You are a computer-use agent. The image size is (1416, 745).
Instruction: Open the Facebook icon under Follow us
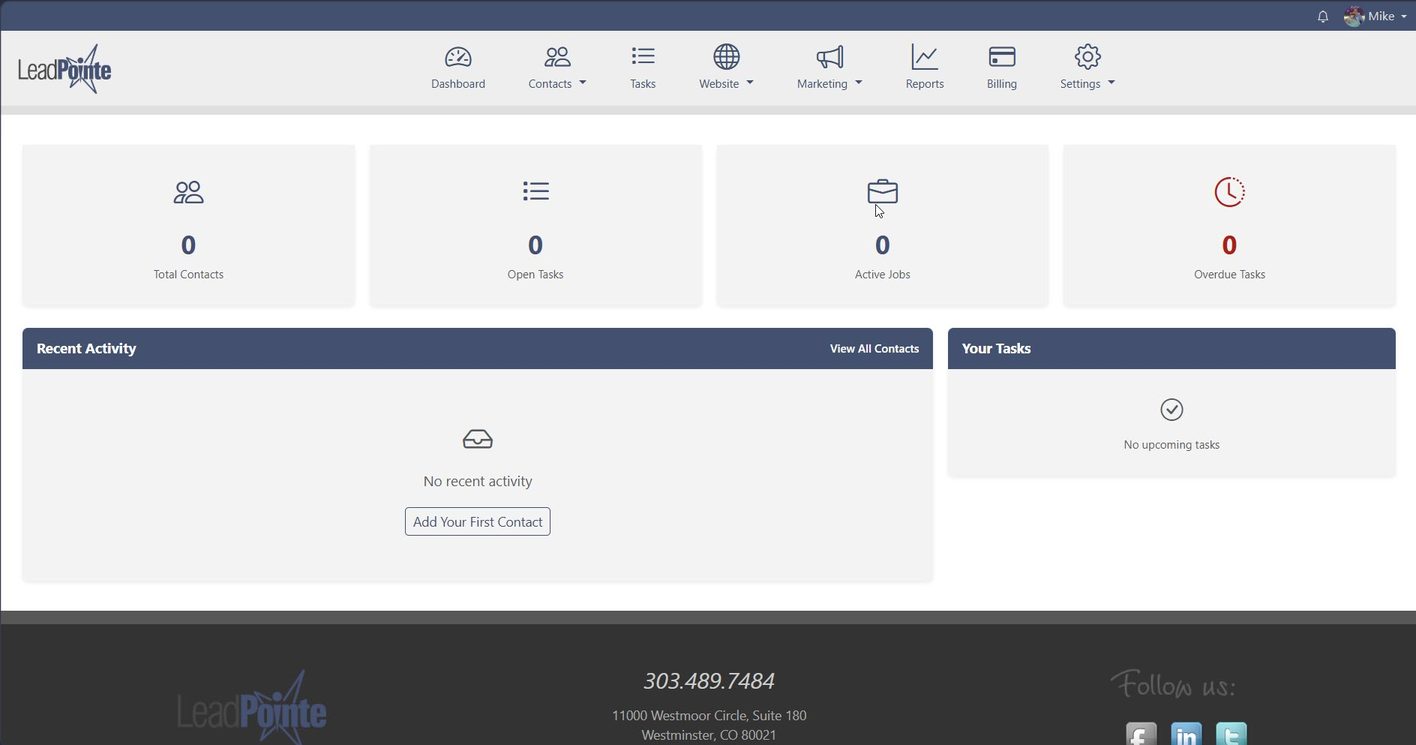(x=1141, y=734)
